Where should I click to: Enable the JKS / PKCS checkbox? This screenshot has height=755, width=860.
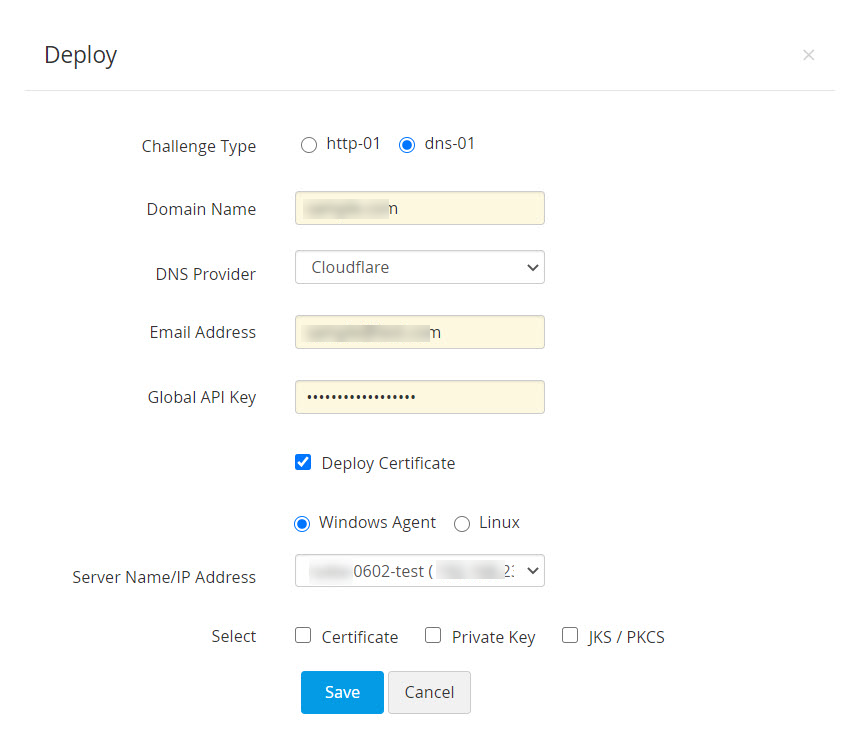pos(570,634)
